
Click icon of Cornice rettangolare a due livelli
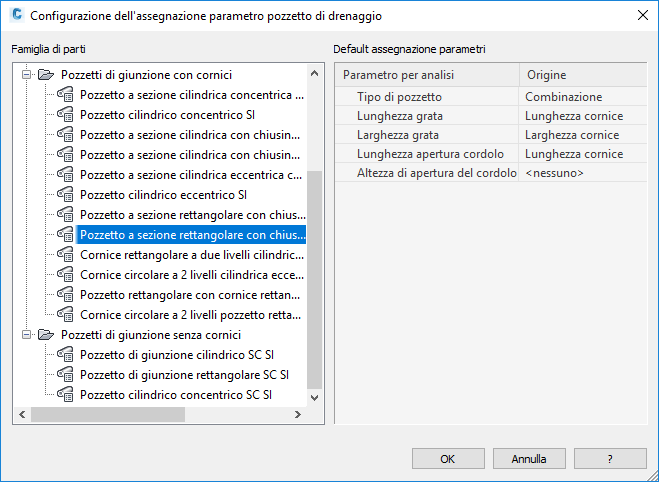click(67, 255)
